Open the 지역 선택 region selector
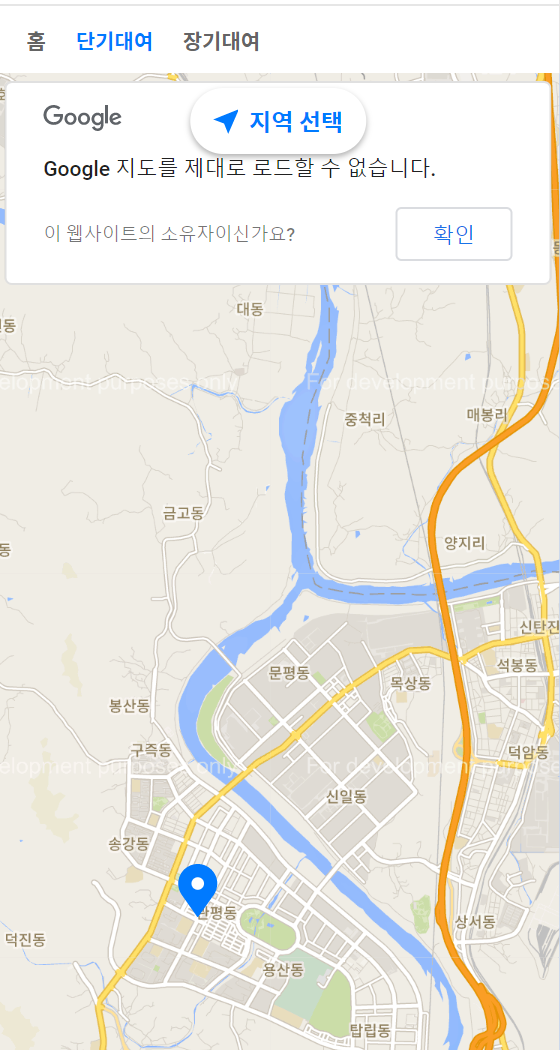Viewport: 560px width, 1050px height. coord(278,121)
